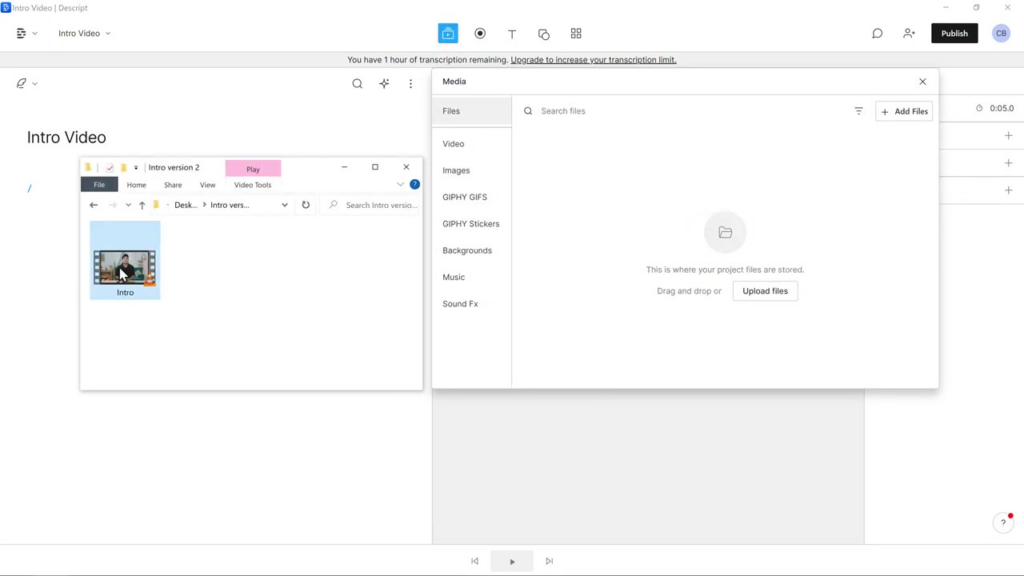Click the Intro Video document title
This screenshot has height=576, width=1024.
66,137
